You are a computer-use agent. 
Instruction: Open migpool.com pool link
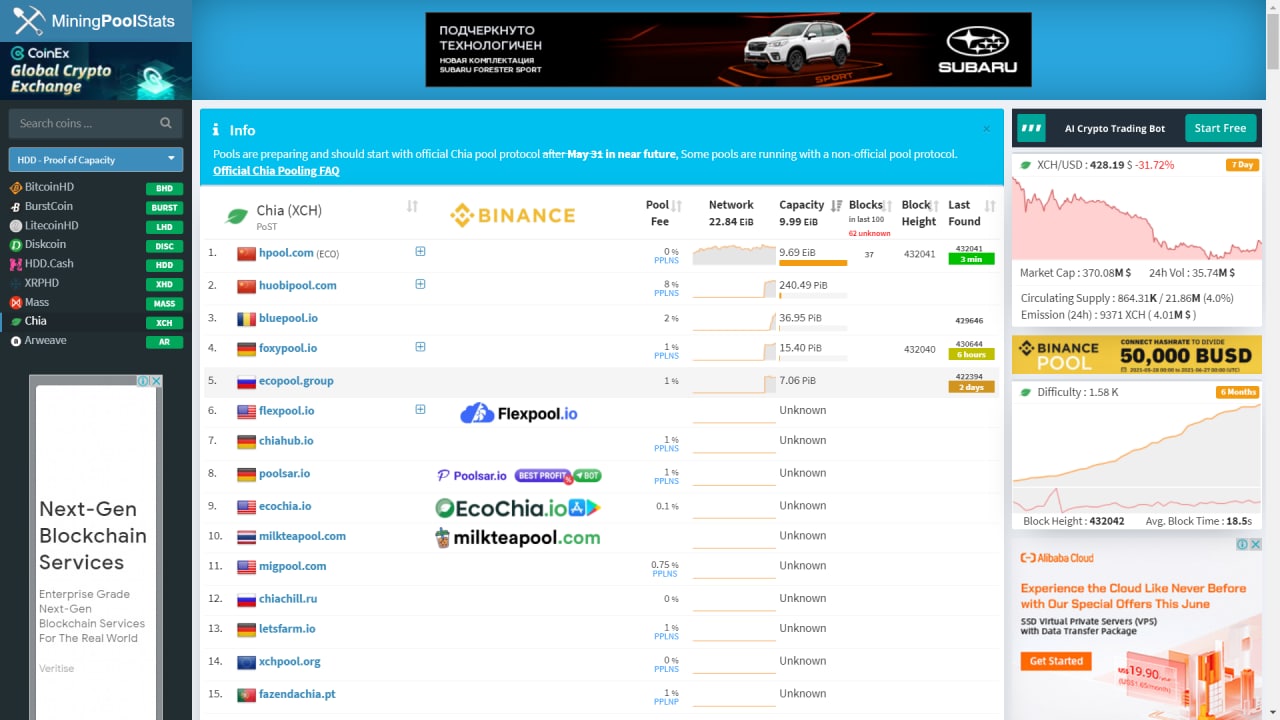(x=292, y=566)
